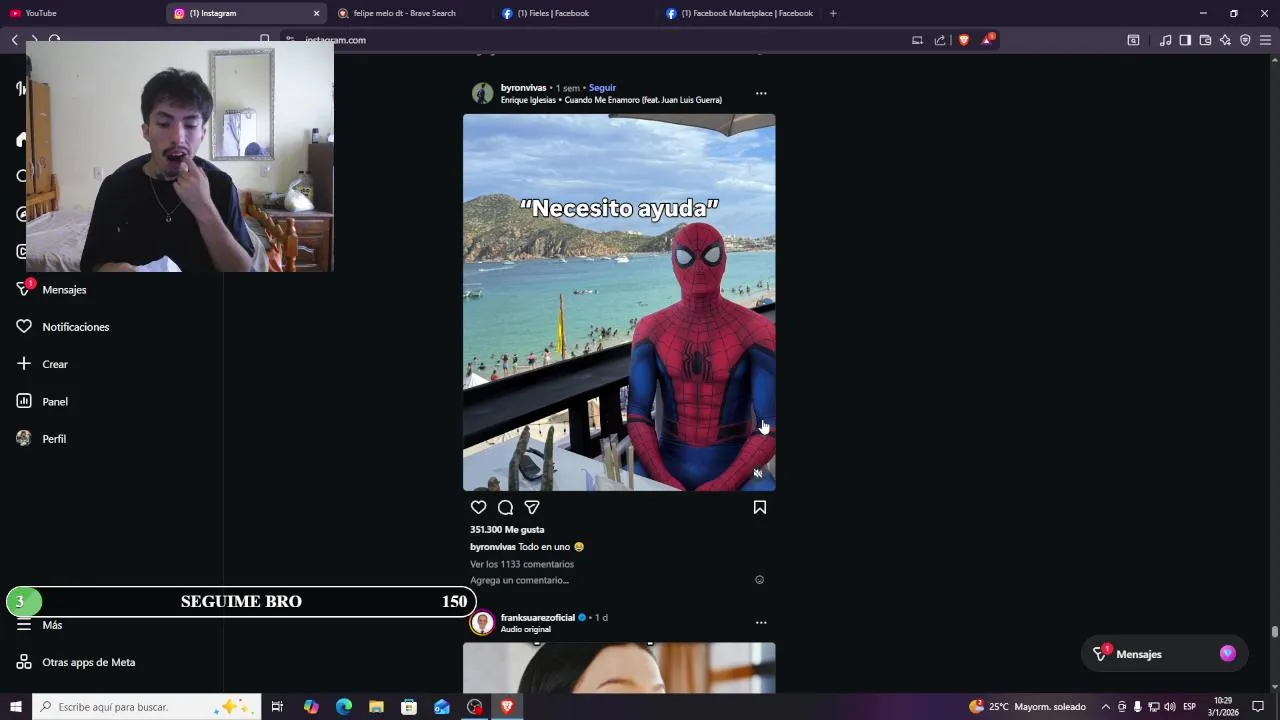Open more options on franksuarezoficial post

point(761,622)
